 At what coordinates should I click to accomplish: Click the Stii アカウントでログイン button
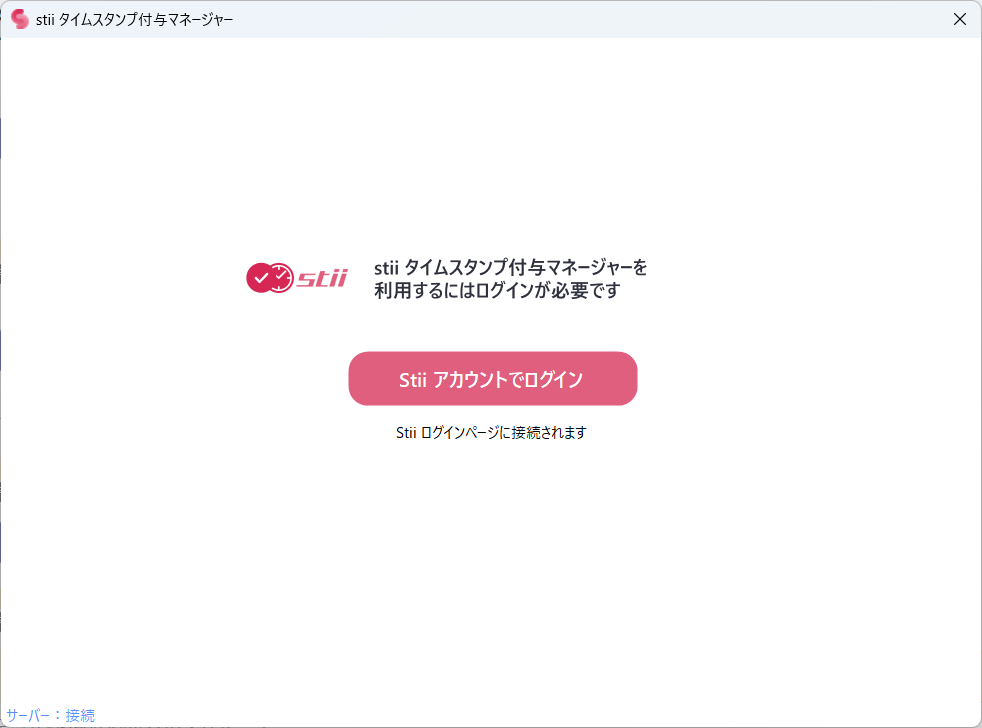tap(493, 378)
